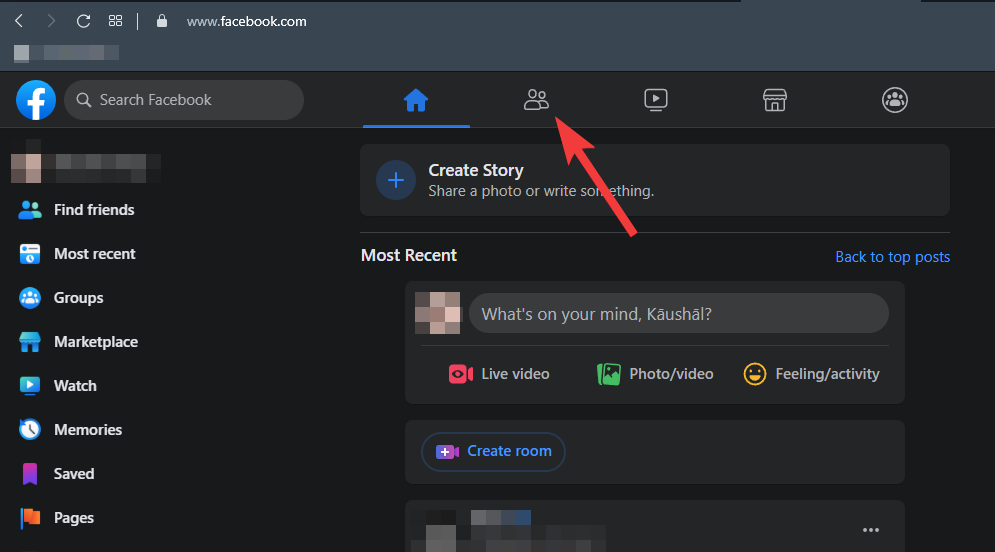Viewport: 995px width, 552px height.
Task: Click the profile picture beside post composer
Action: point(437,313)
